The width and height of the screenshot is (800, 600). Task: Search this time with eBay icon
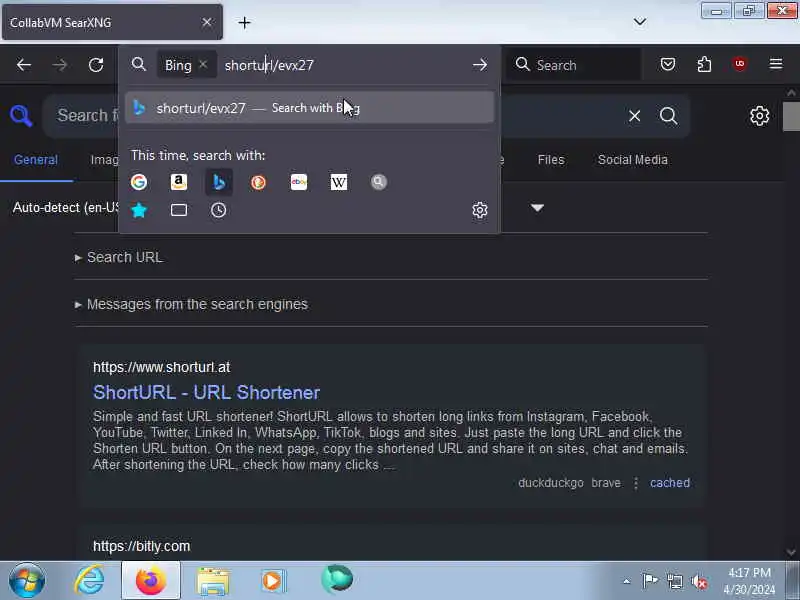[298, 182]
